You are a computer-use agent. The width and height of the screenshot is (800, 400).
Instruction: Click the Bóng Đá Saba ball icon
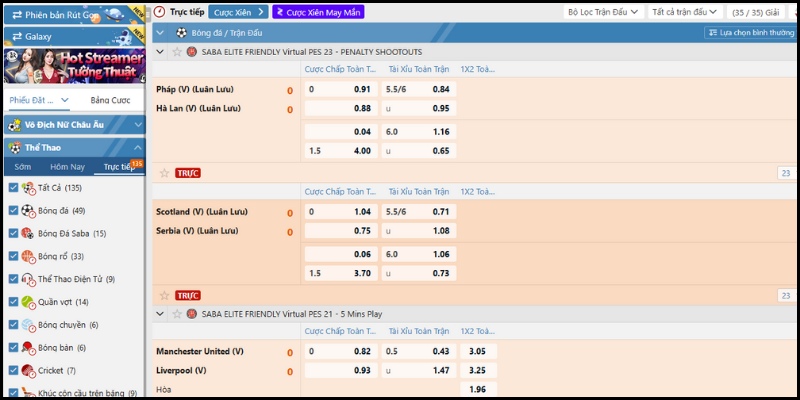click(28, 233)
